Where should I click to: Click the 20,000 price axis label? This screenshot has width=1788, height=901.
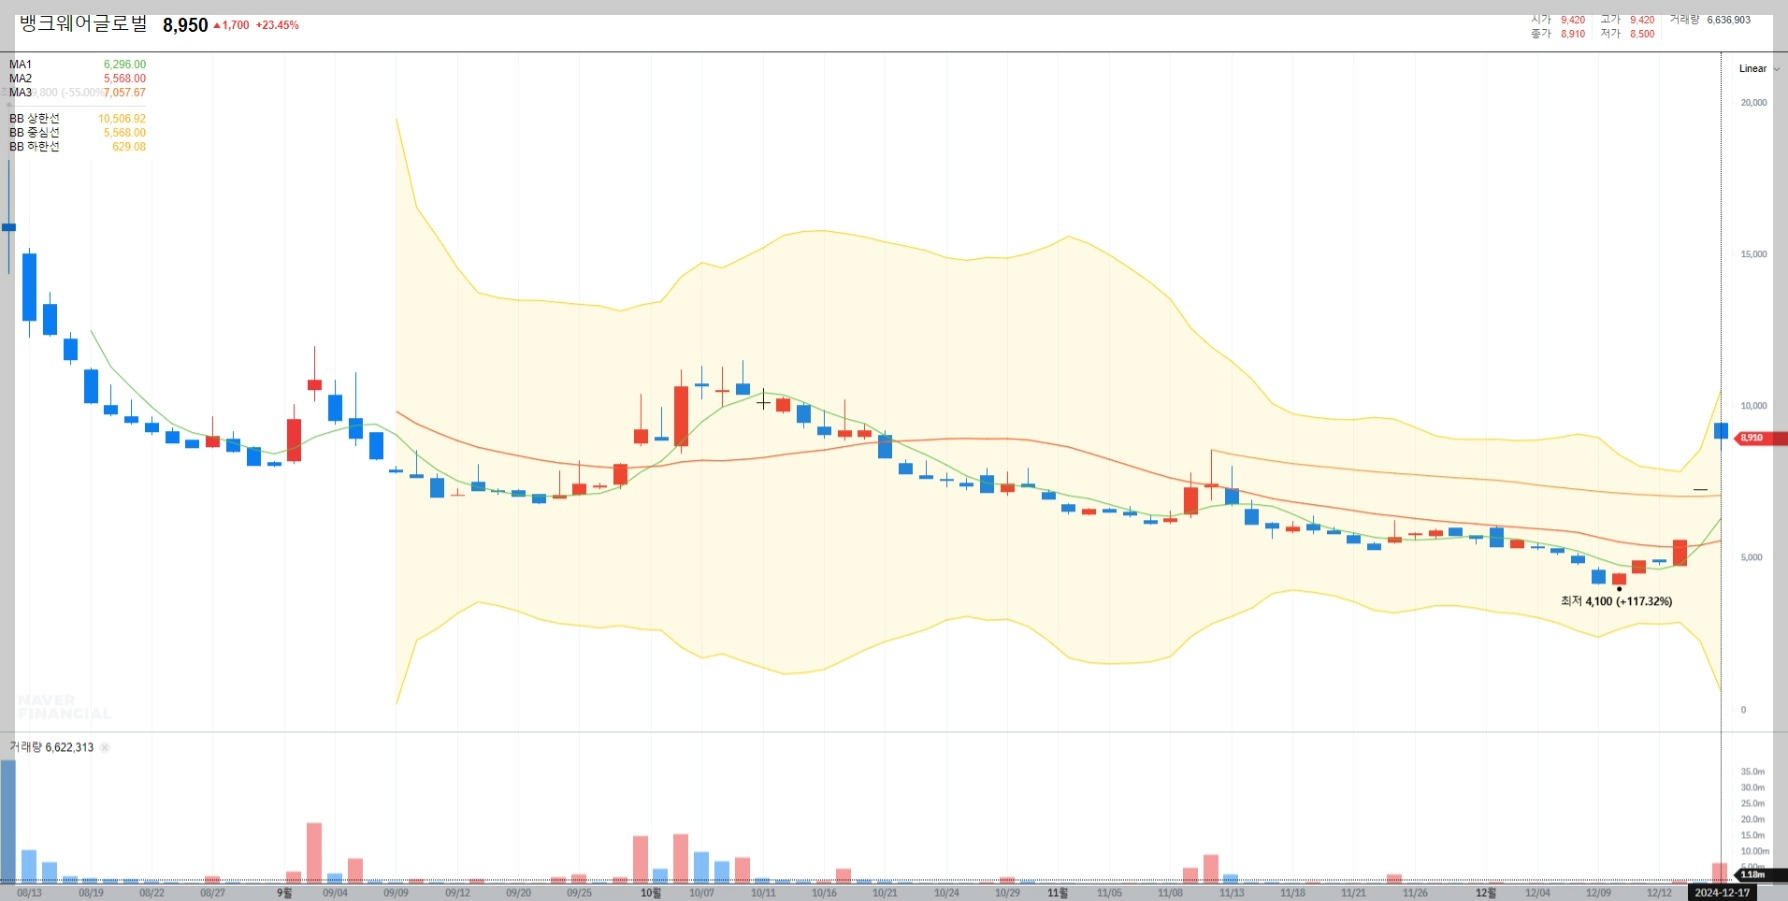click(1754, 103)
